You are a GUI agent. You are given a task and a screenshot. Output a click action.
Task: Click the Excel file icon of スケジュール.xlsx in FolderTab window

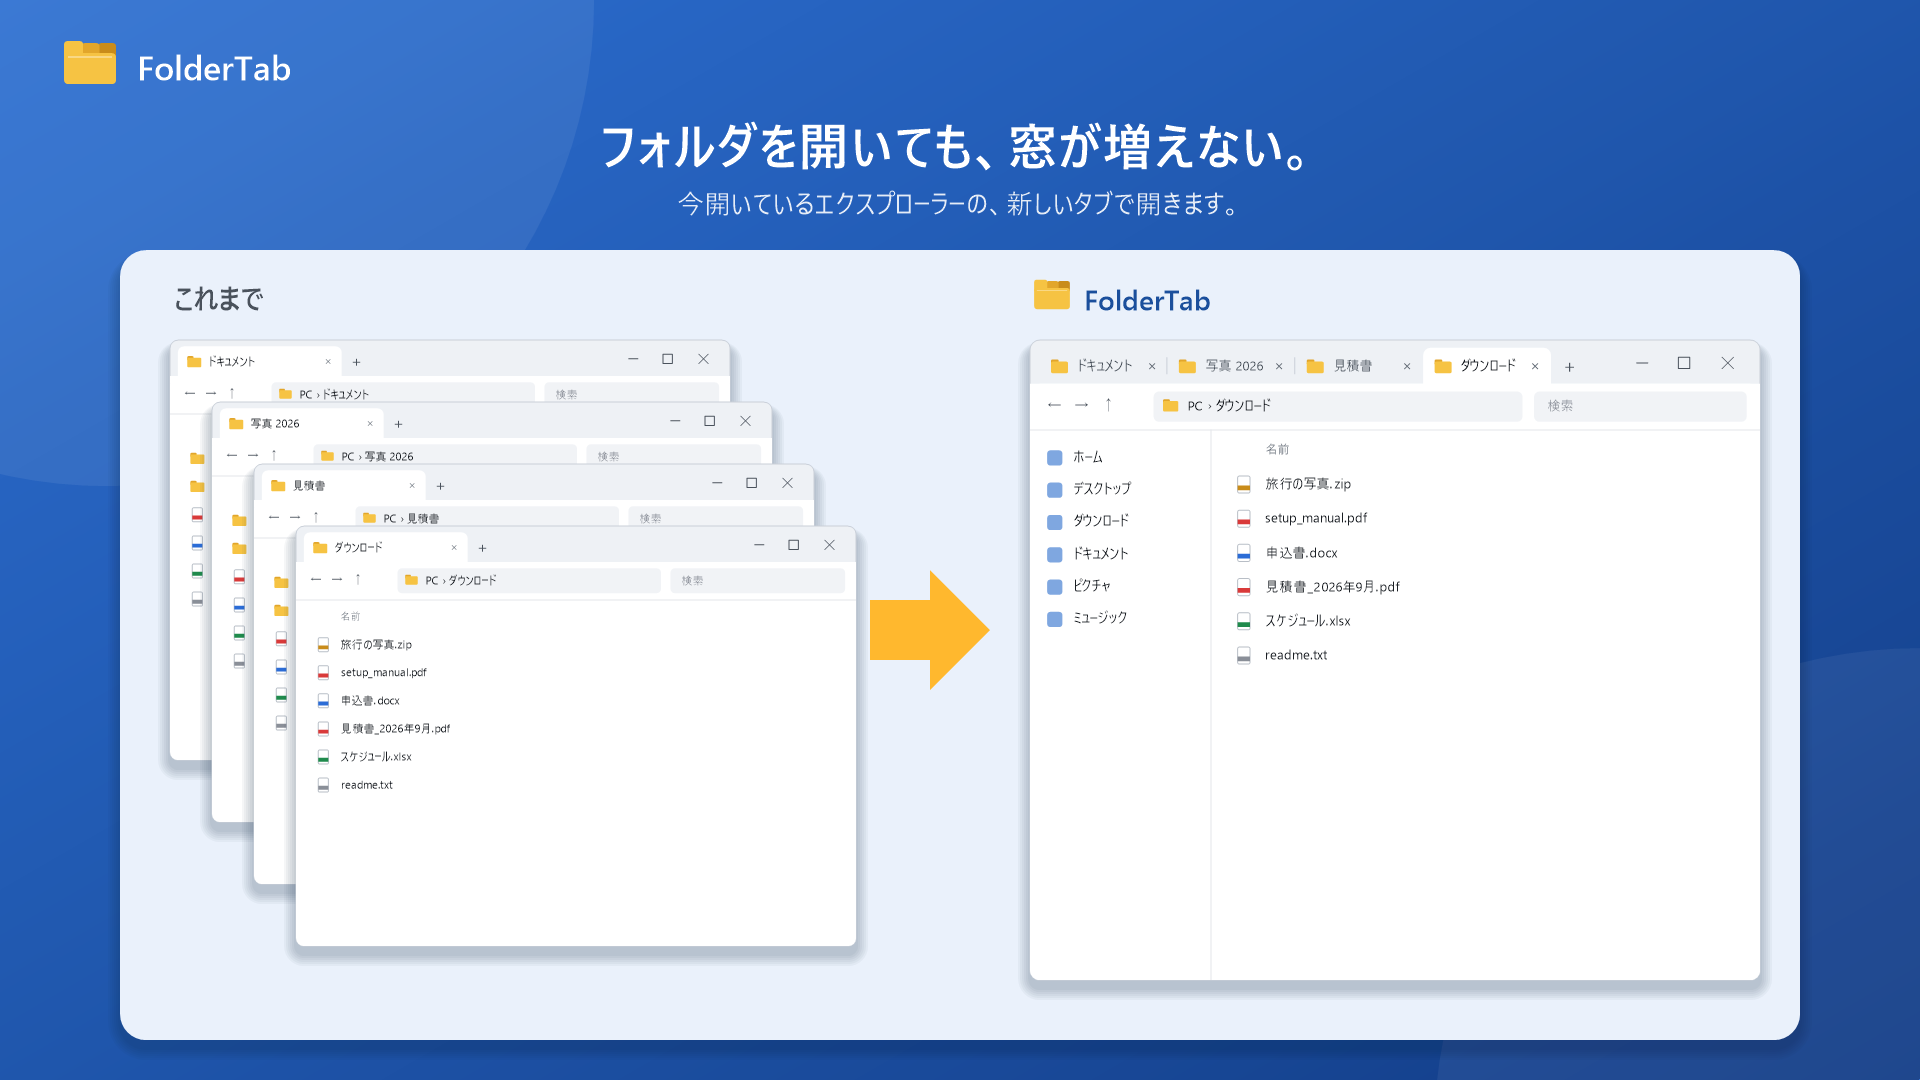pyautogui.click(x=1243, y=621)
